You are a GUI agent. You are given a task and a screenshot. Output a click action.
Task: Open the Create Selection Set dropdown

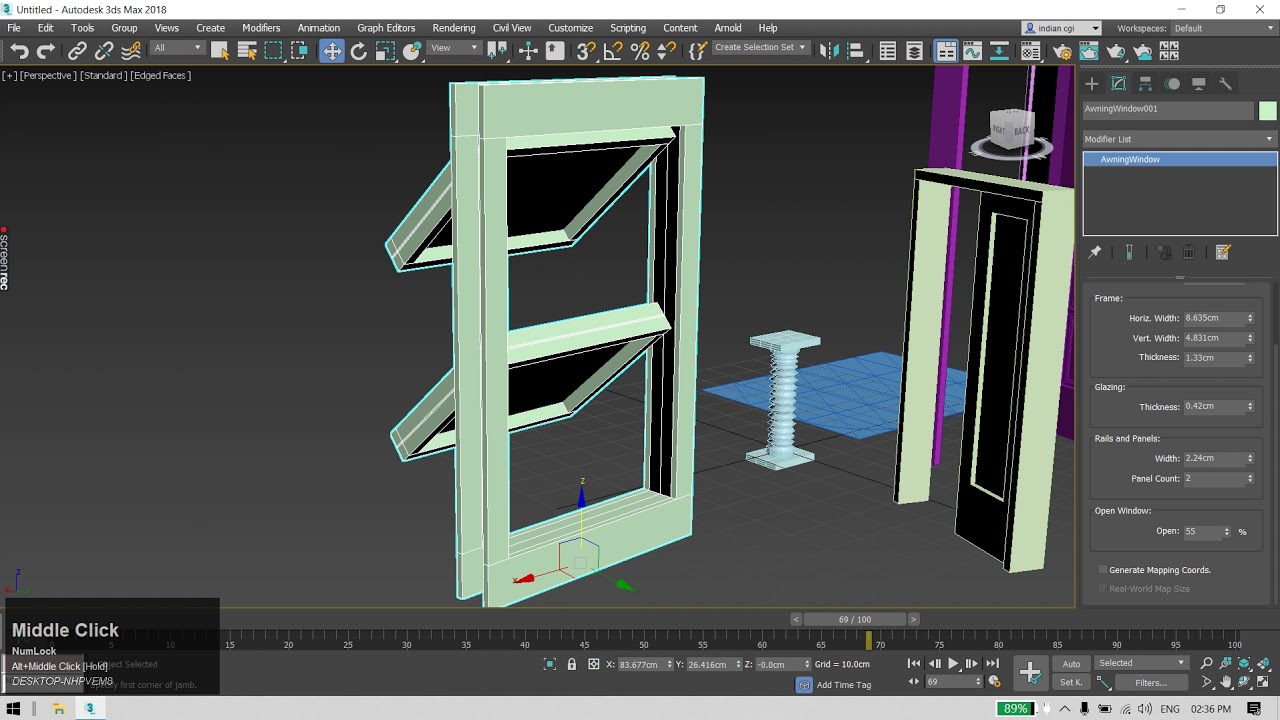coord(760,48)
